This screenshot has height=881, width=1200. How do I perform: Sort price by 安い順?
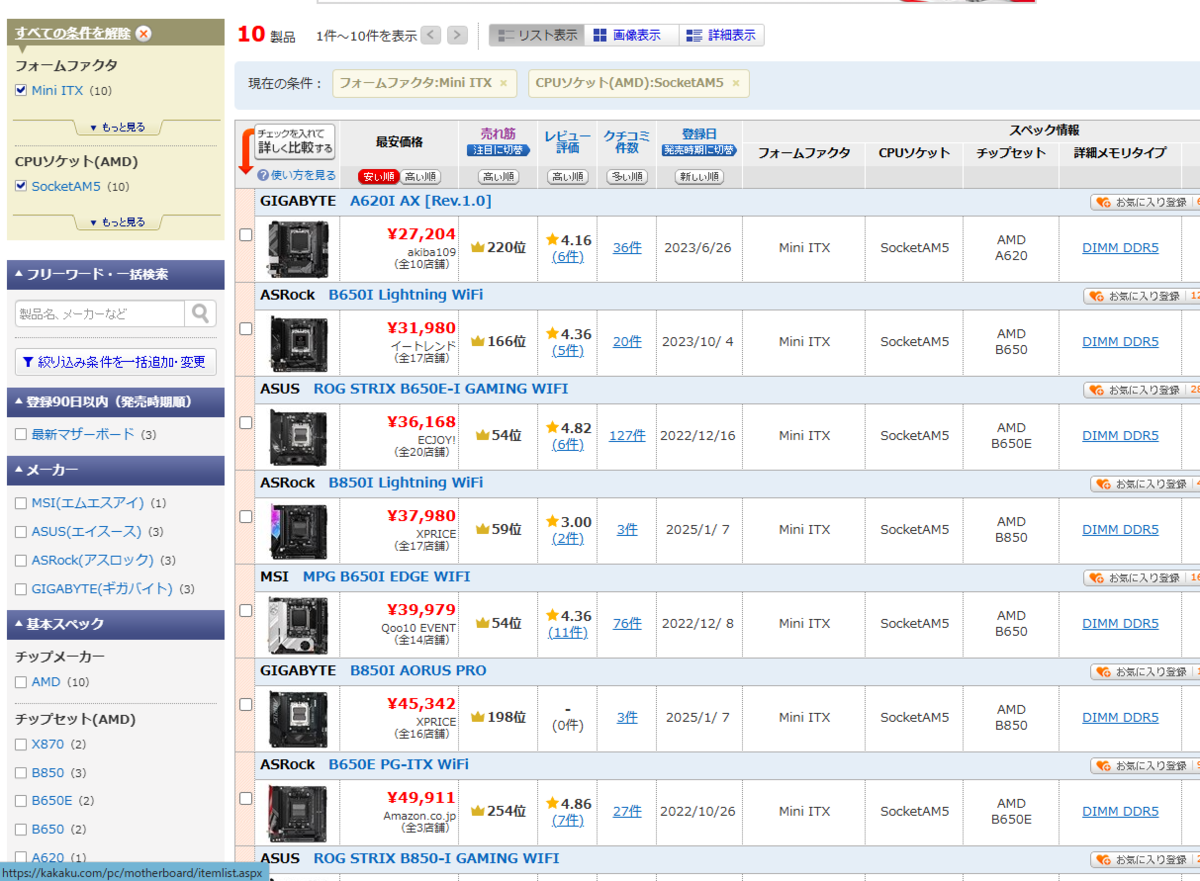pos(378,177)
